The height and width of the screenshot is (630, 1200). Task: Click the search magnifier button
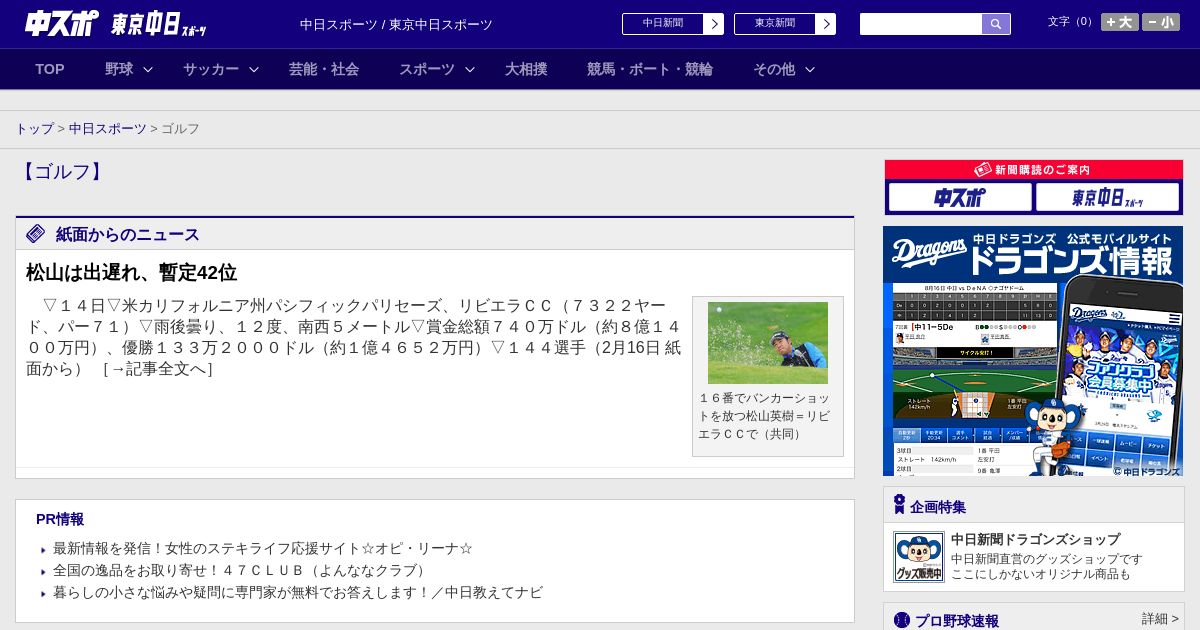[x=996, y=24]
